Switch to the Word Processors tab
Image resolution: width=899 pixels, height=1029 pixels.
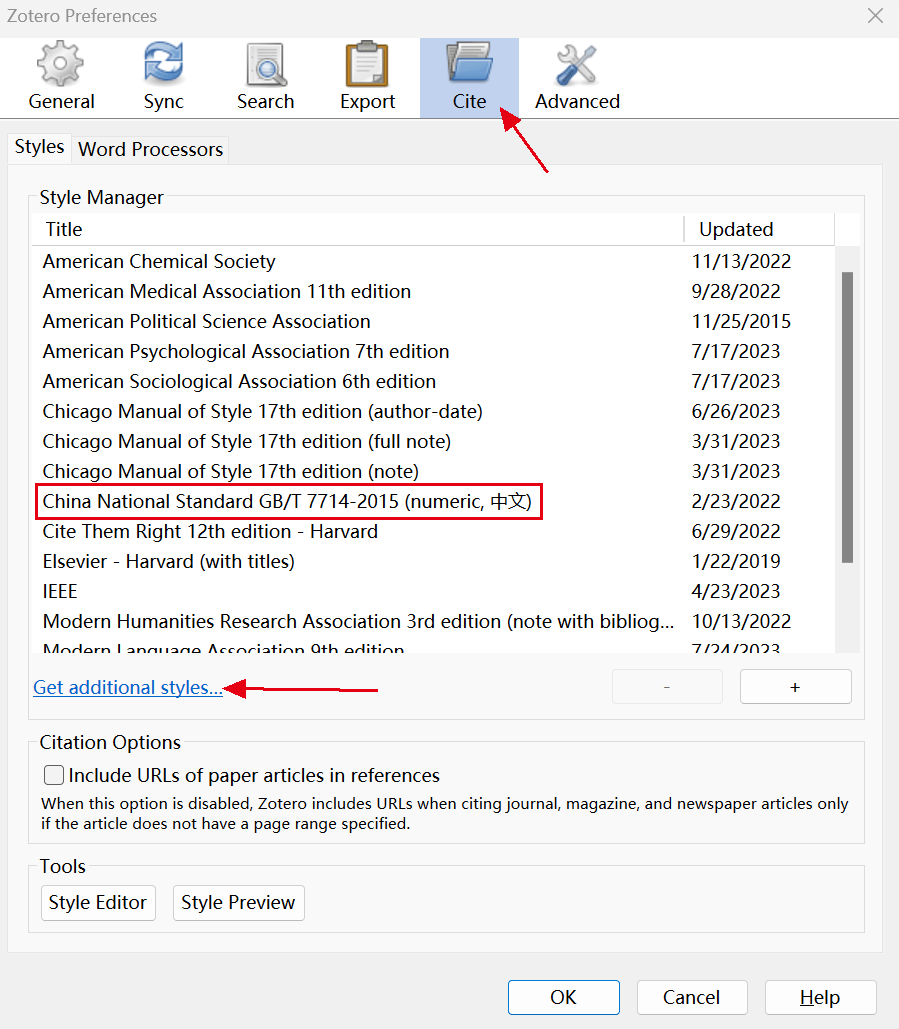(150, 149)
